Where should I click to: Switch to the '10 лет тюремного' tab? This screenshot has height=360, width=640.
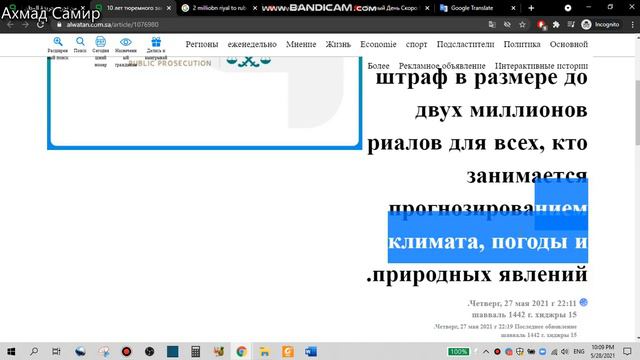[133, 8]
